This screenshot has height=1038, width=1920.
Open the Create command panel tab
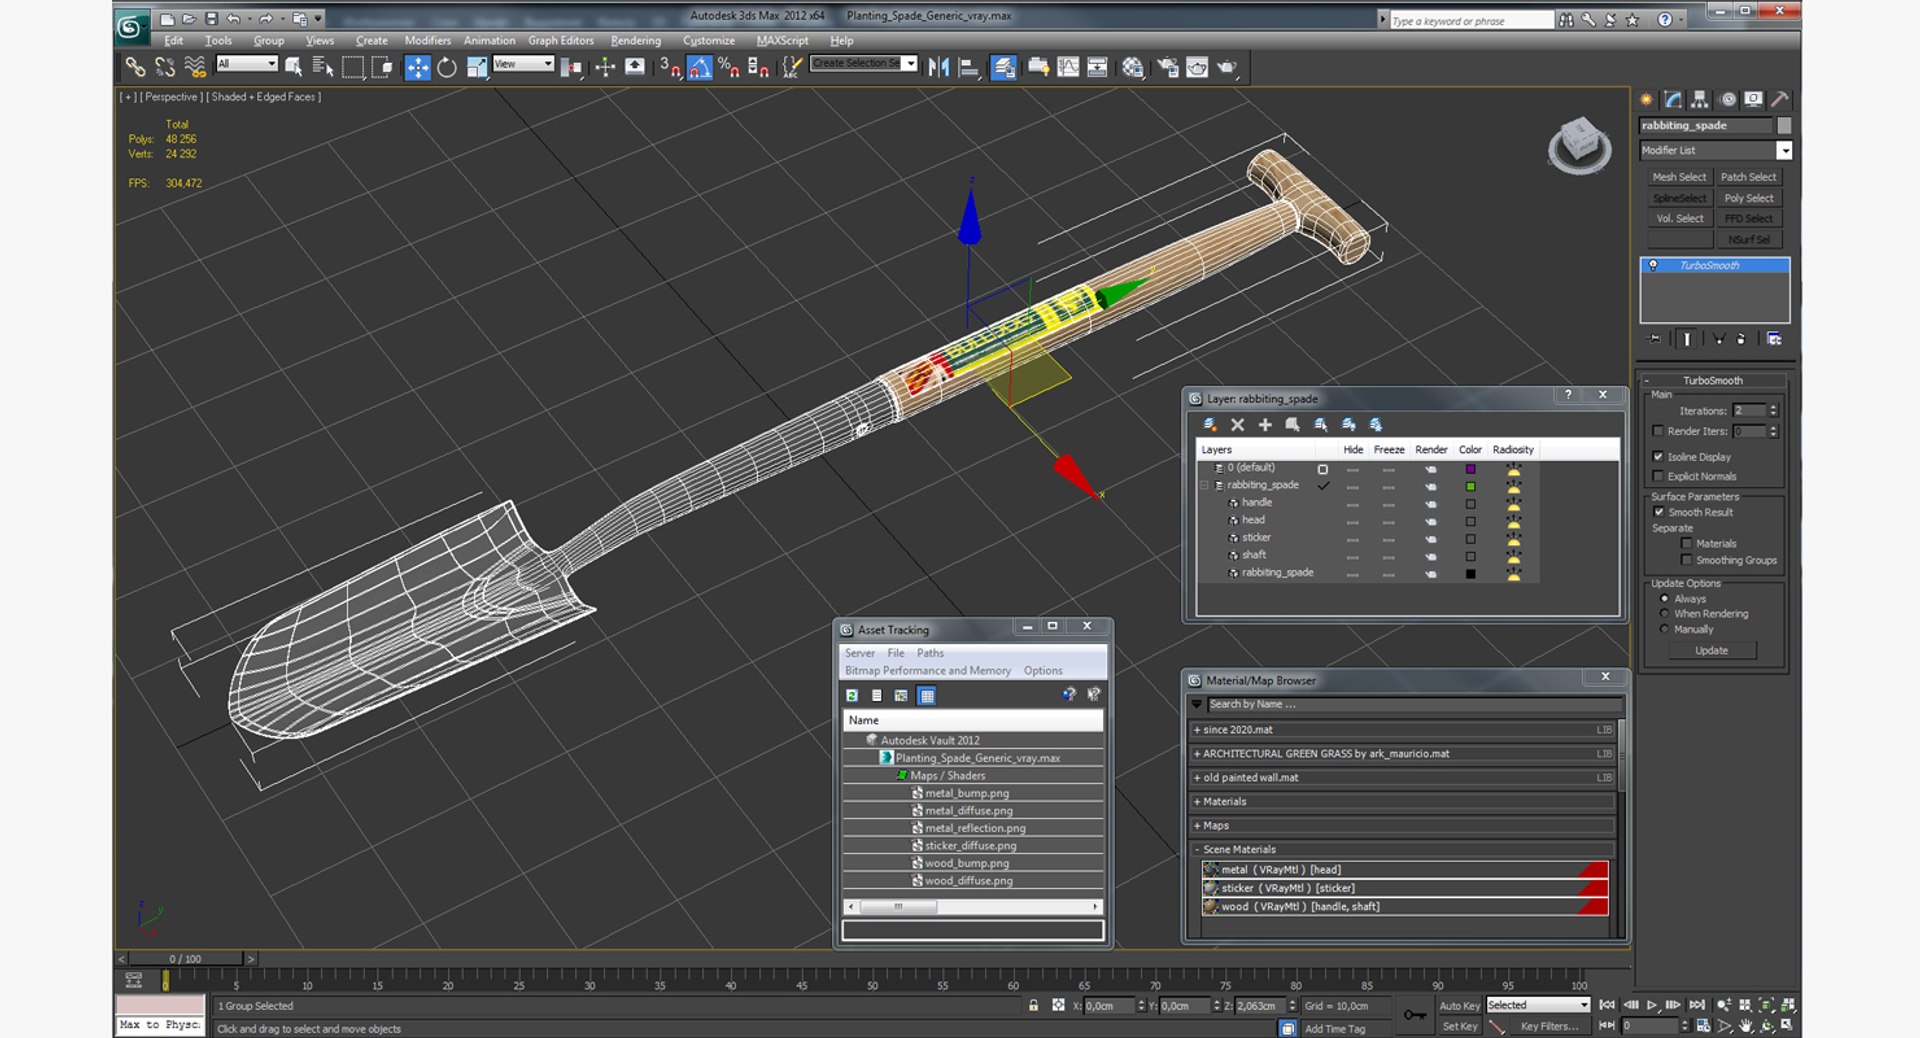[1646, 99]
